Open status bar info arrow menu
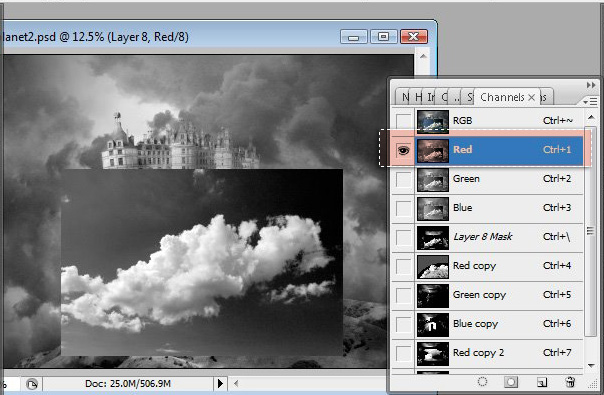 [x=220, y=383]
